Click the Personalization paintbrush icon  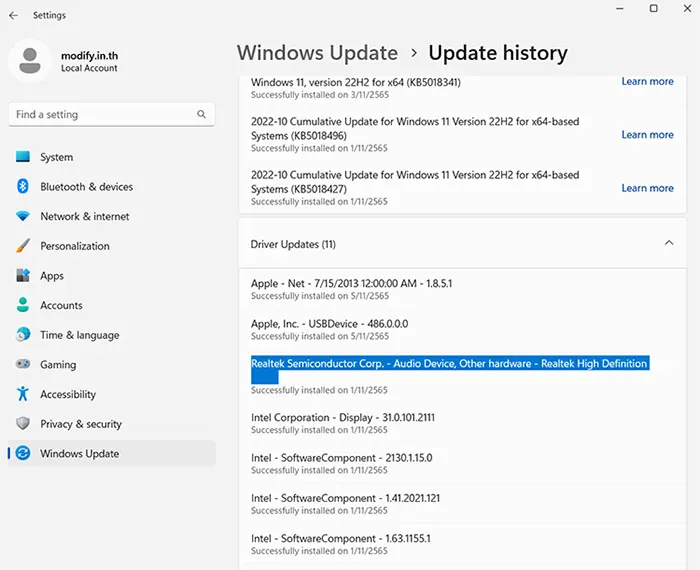pyautogui.click(x=23, y=245)
